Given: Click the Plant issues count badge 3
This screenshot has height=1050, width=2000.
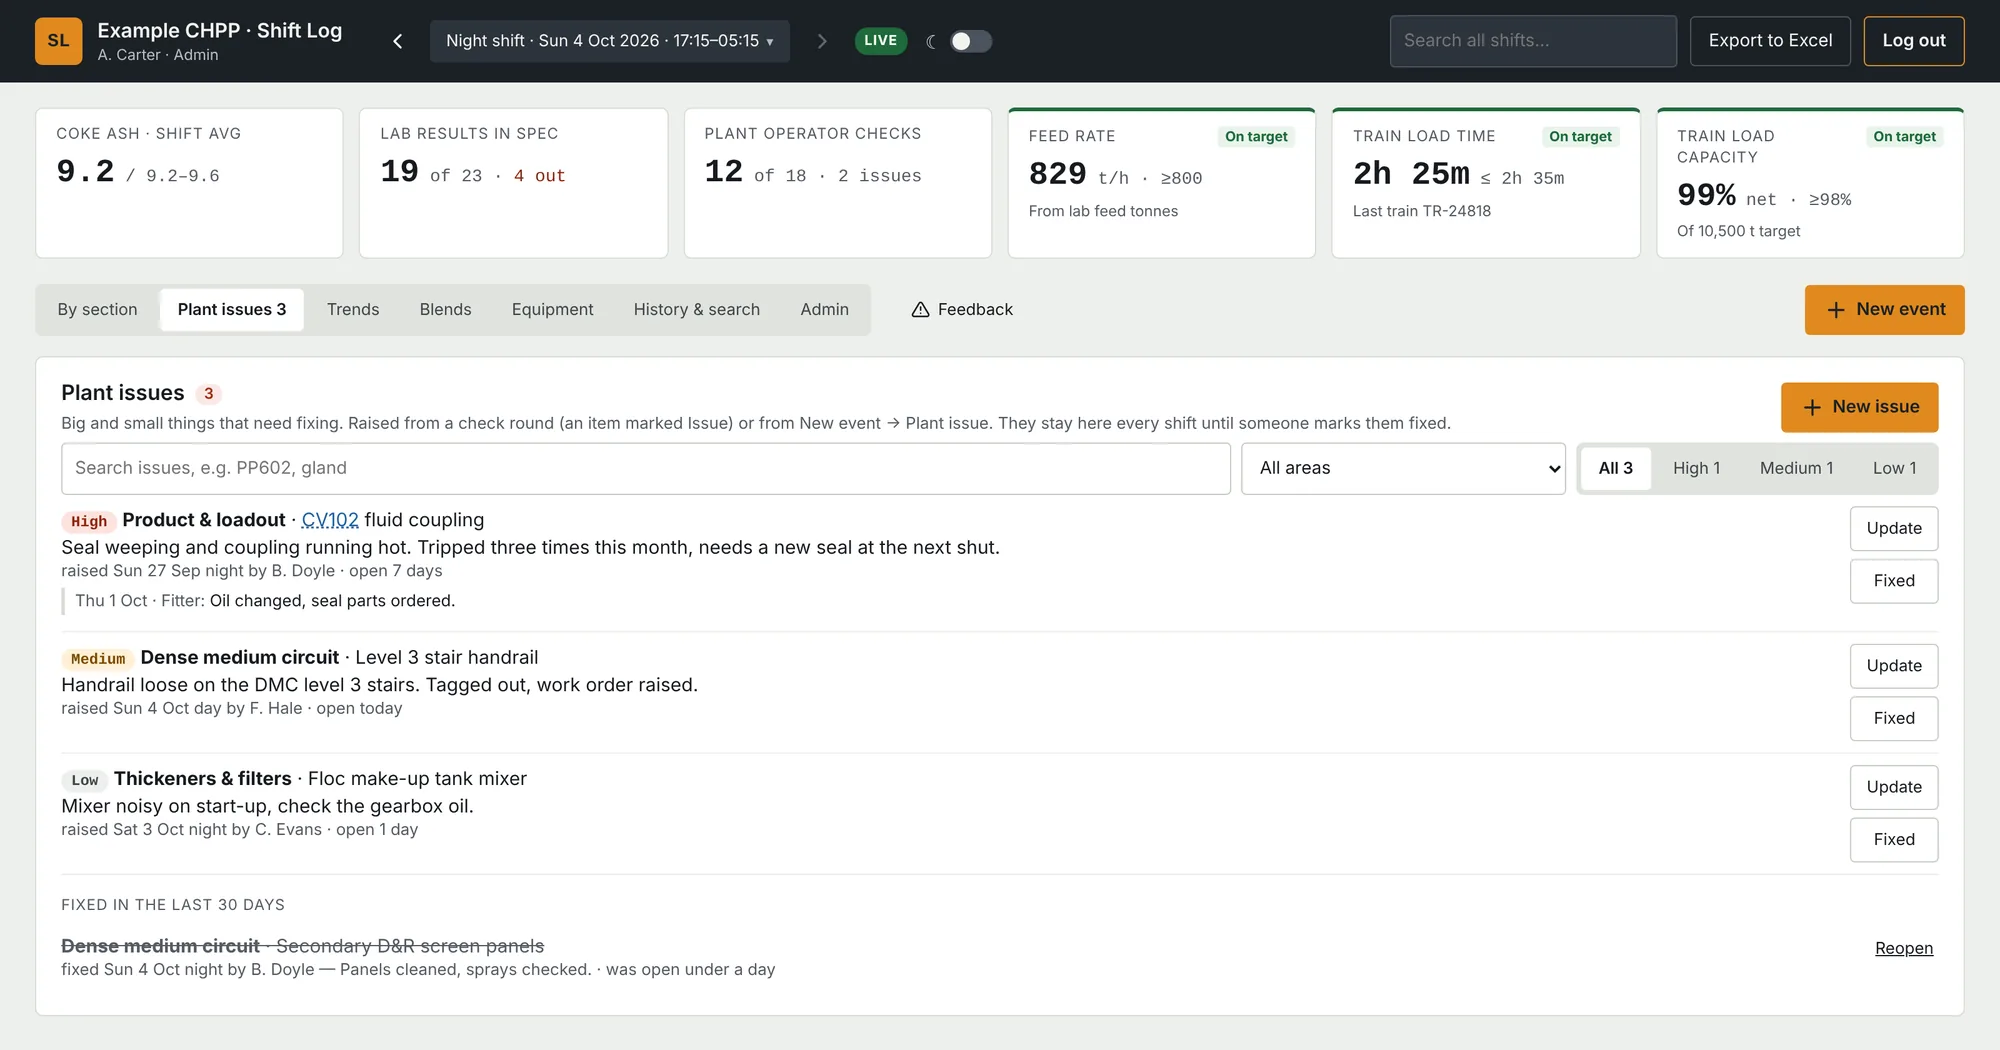Looking at the screenshot, I should (x=208, y=394).
